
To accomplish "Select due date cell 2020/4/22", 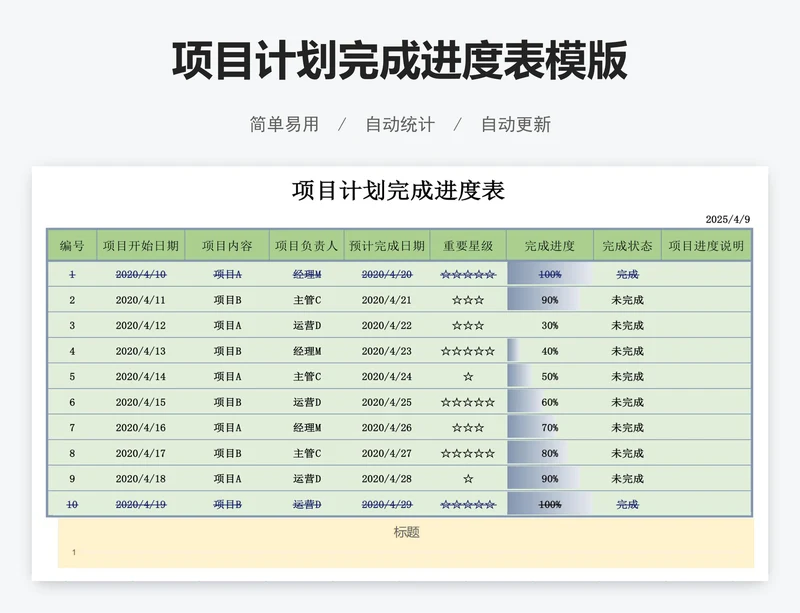I will point(387,326).
